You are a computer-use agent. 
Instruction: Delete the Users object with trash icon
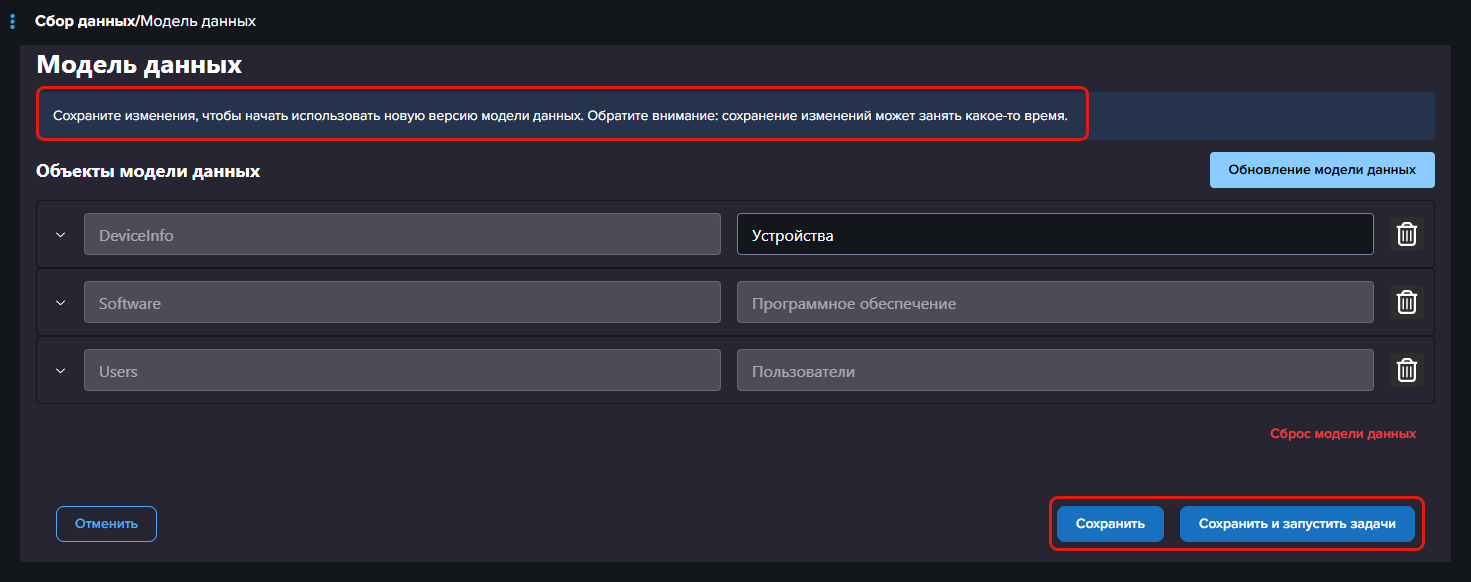pyautogui.click(x=1406, y=370)
